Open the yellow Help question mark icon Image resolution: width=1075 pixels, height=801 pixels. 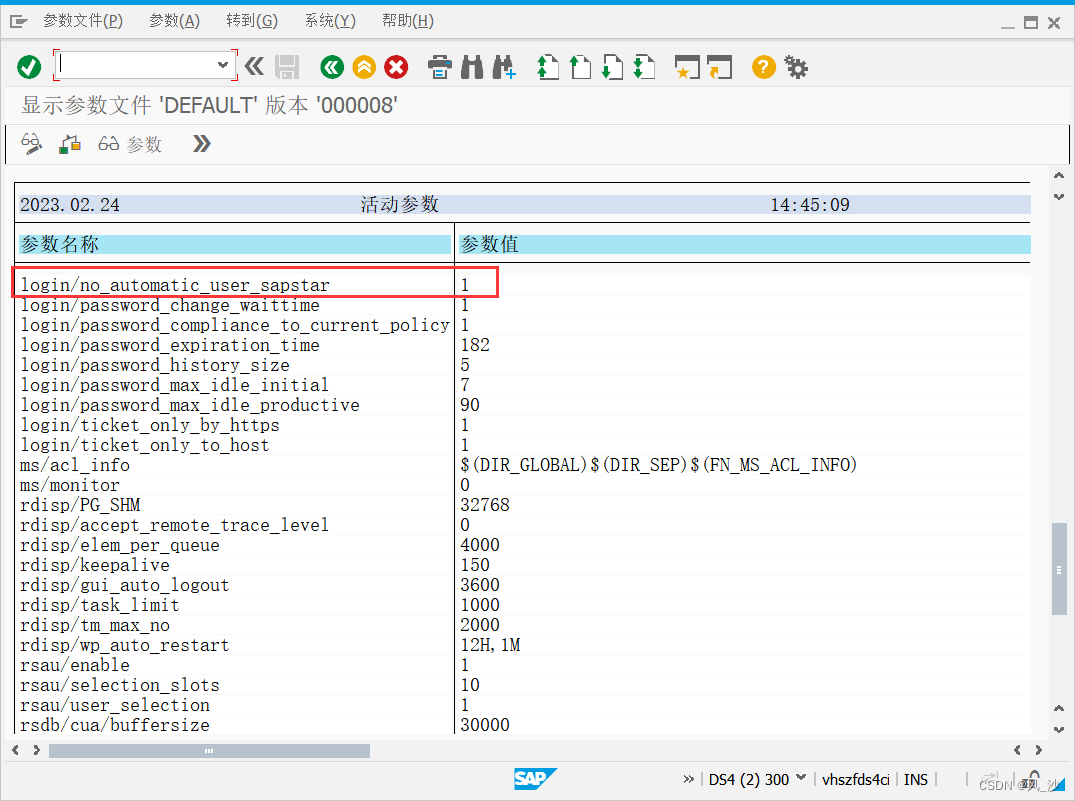pyautogui.click(x=764, y=67)
